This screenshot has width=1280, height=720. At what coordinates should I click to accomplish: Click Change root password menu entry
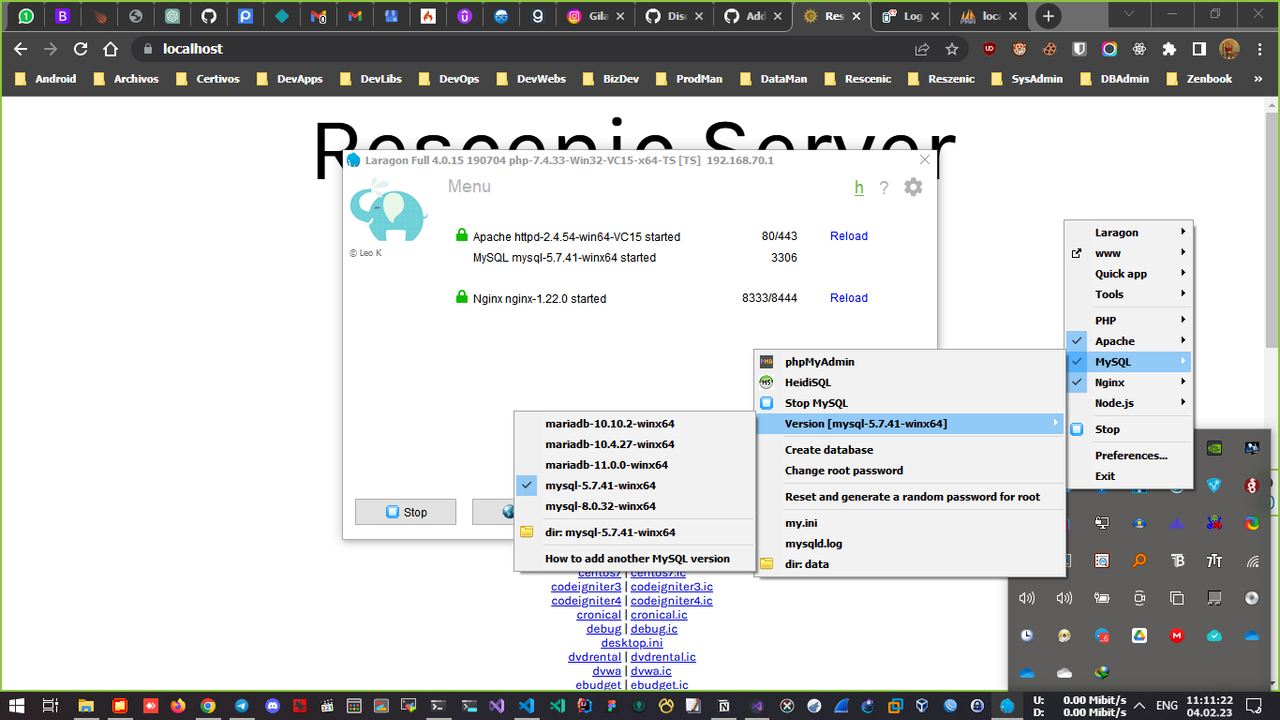click(908, 470)
